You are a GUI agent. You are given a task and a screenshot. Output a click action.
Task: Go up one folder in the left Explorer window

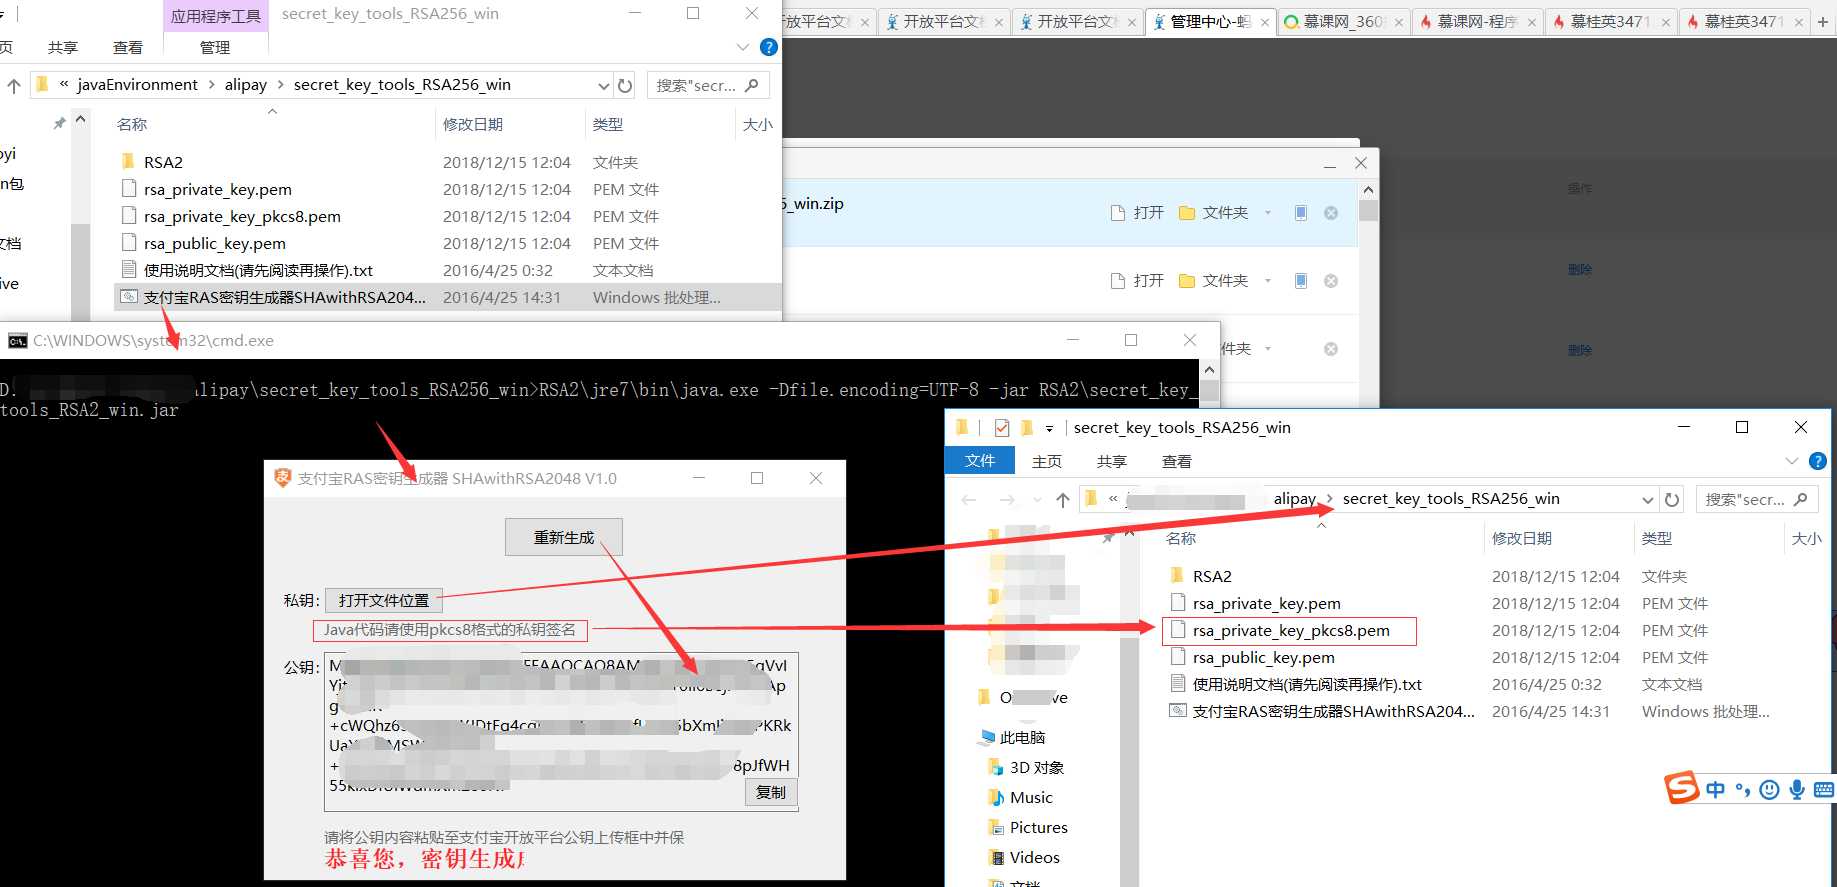pos(13,86)
